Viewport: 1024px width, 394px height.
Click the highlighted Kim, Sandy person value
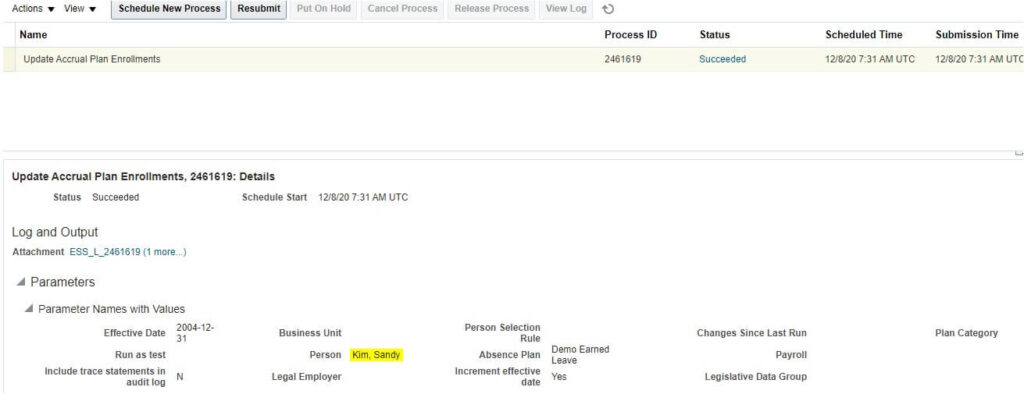pos(377,355)
